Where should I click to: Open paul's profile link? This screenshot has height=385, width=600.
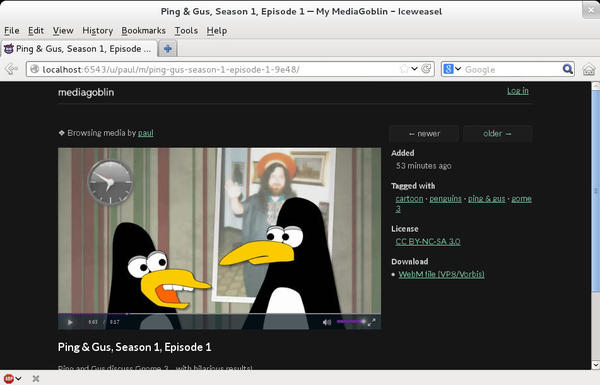click(x=145, y=133)
